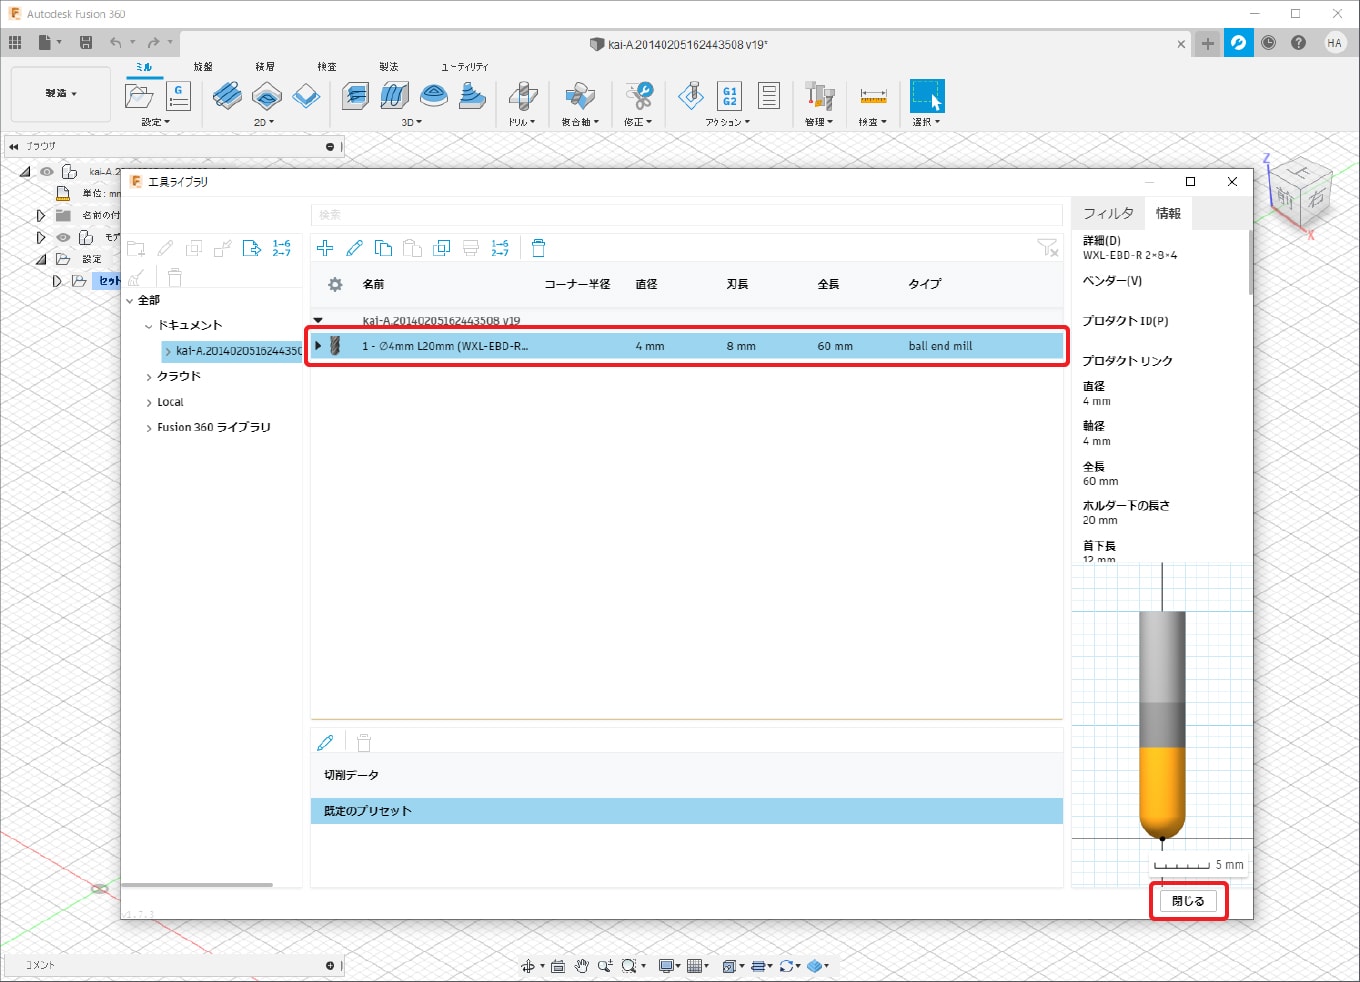
Task: Switch to the フィルタ tab
Action: coord(1108,214)
